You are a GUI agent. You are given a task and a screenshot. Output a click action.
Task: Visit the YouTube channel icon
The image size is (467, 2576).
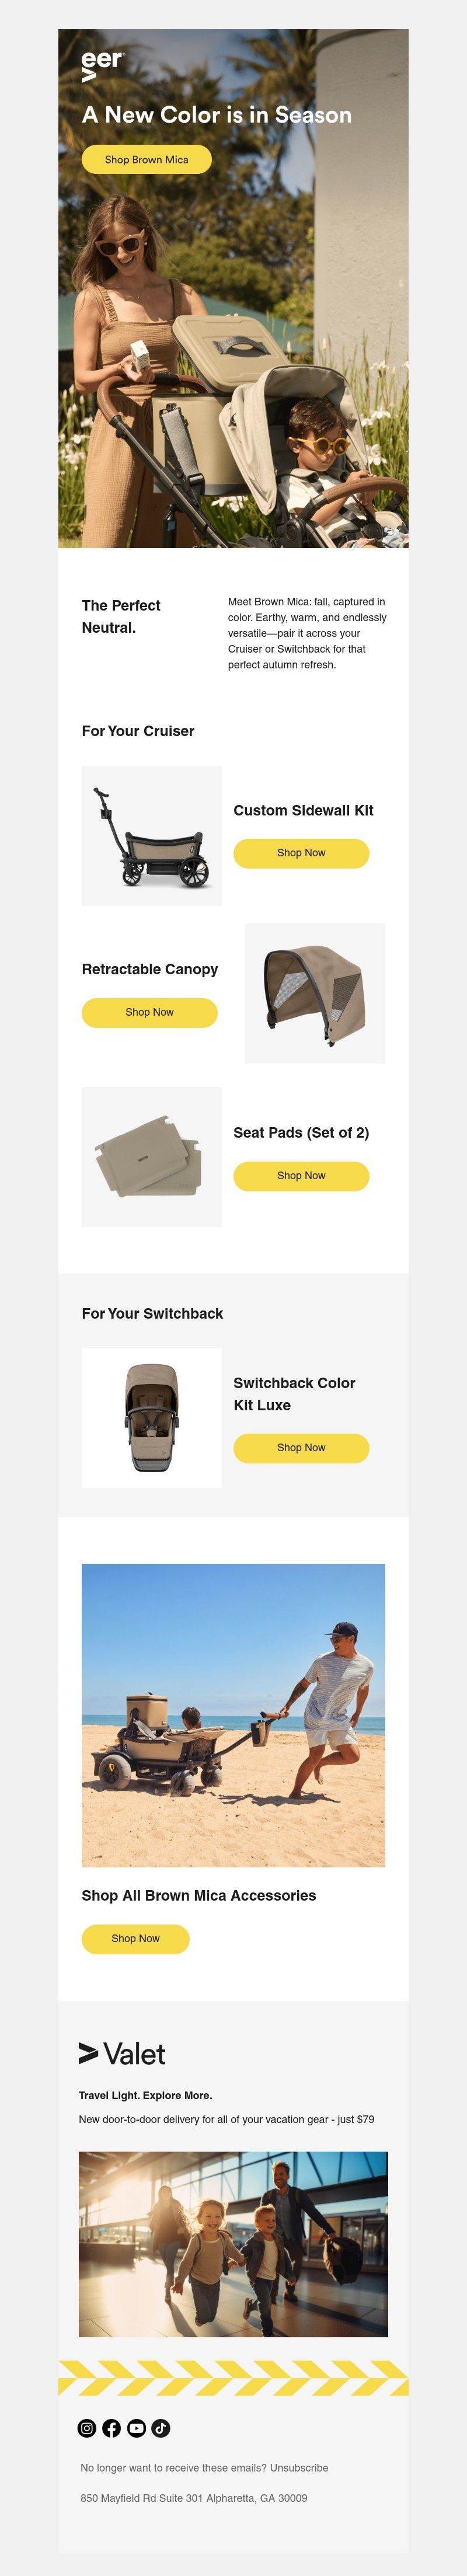(x=136, y=2428)
